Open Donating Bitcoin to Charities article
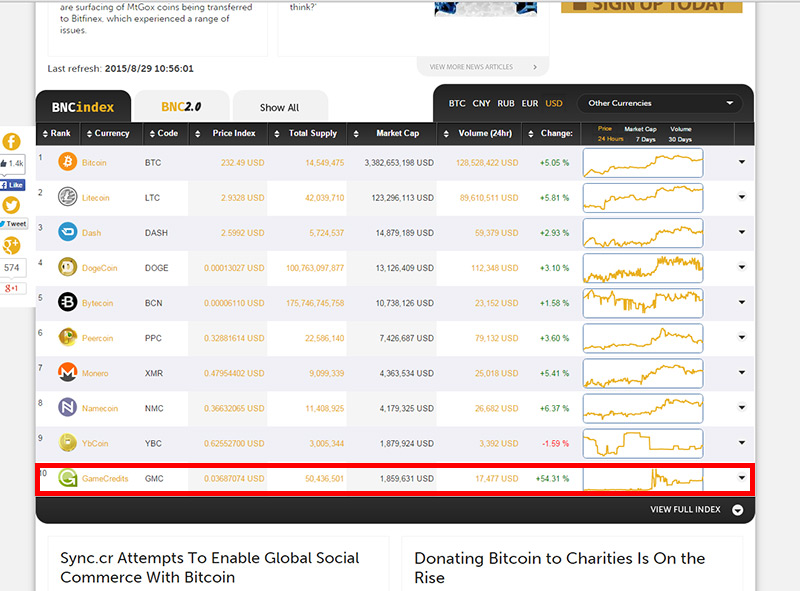This screenshot has height=591, width=800. (x=560, y=568)
